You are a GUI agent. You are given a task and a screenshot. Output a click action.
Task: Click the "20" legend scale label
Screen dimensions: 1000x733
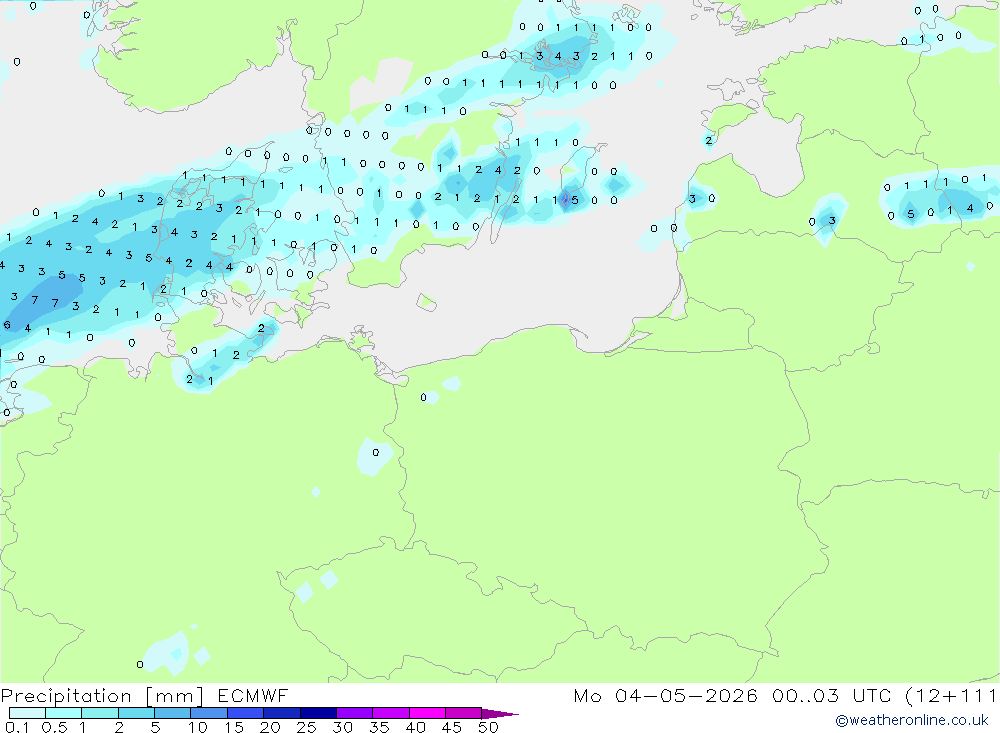point(270,727)
